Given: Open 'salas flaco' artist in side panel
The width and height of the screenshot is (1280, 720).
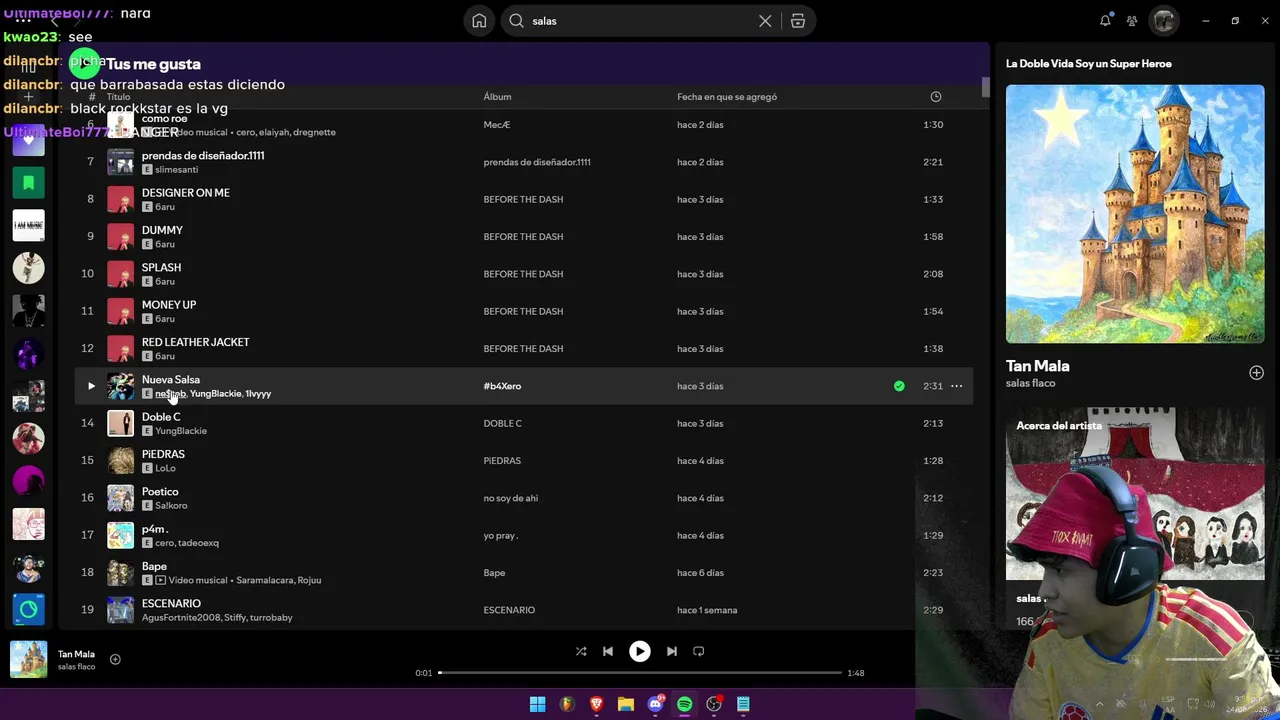Looking at the screenshot, I should pyautogui.click(x=1030, y=383).
